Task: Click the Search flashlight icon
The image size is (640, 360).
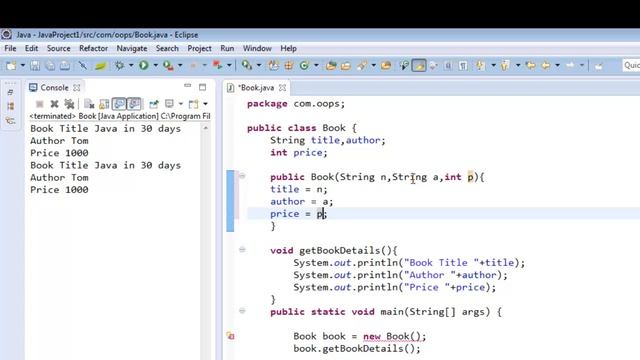Action: 362,65
